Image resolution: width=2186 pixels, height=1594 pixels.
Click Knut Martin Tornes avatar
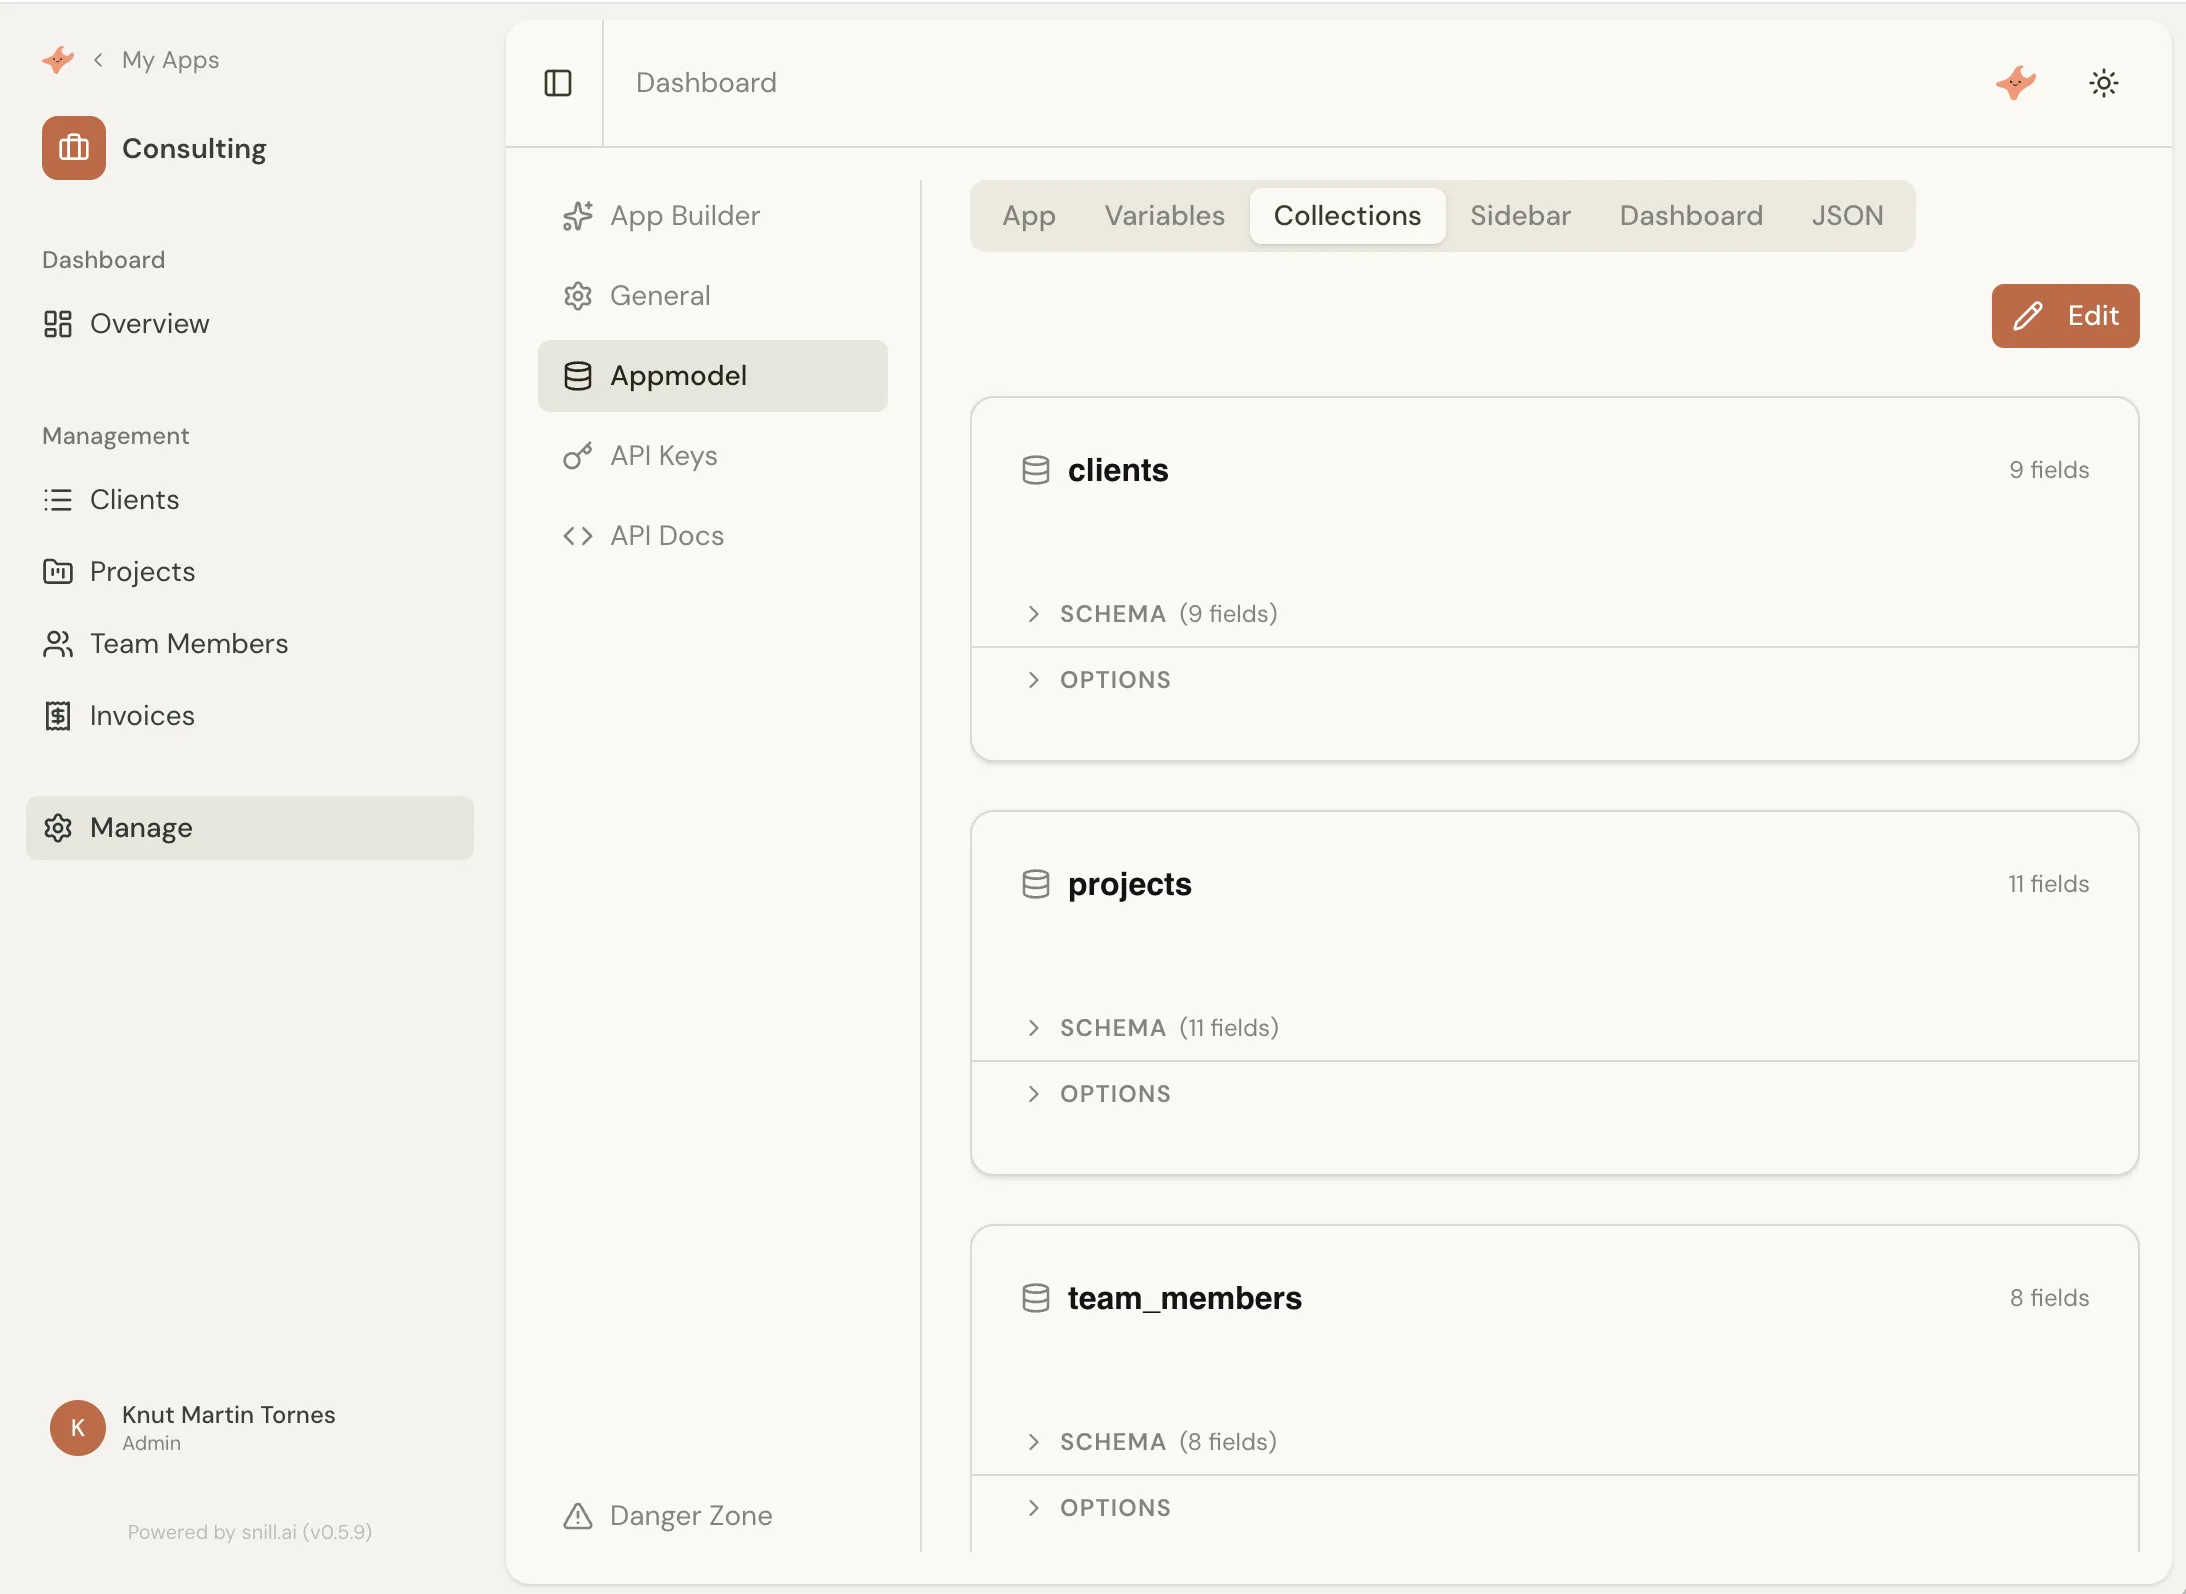pos(76,1427)
